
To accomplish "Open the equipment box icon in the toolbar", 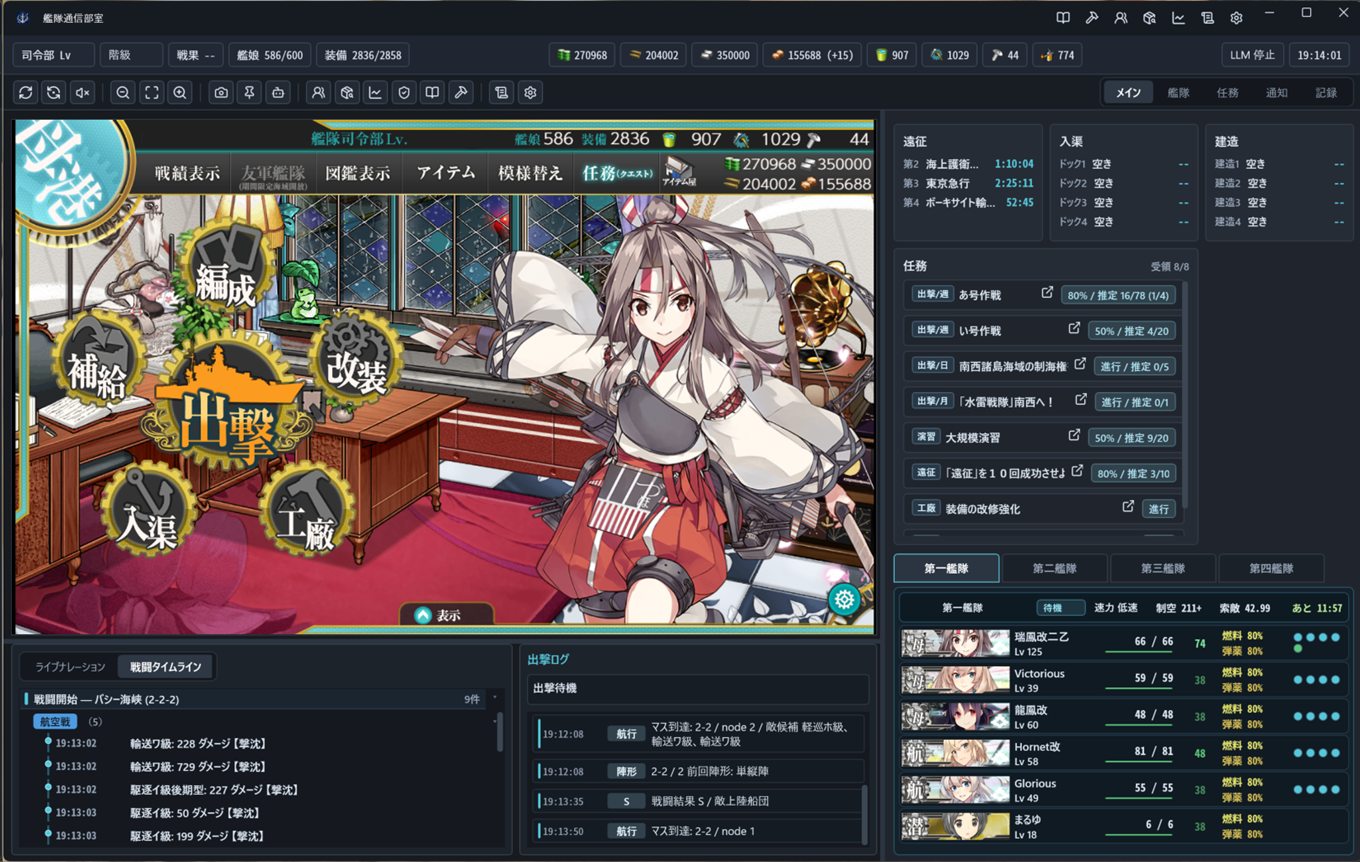I will [x=346, y=92].
